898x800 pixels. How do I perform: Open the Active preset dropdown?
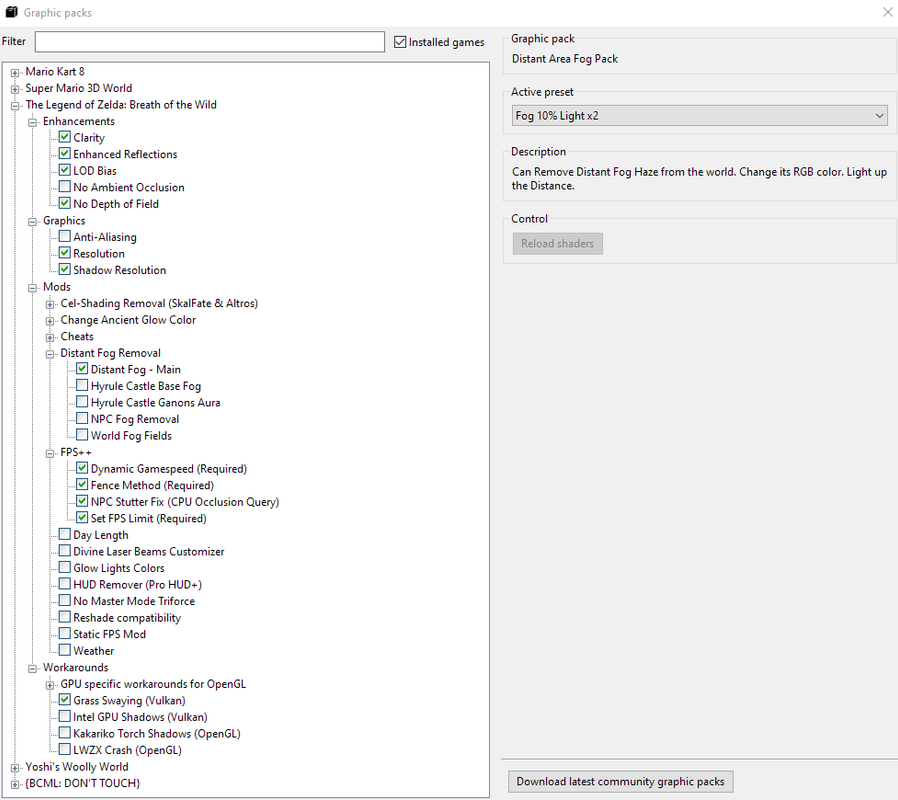coord(699,116)
